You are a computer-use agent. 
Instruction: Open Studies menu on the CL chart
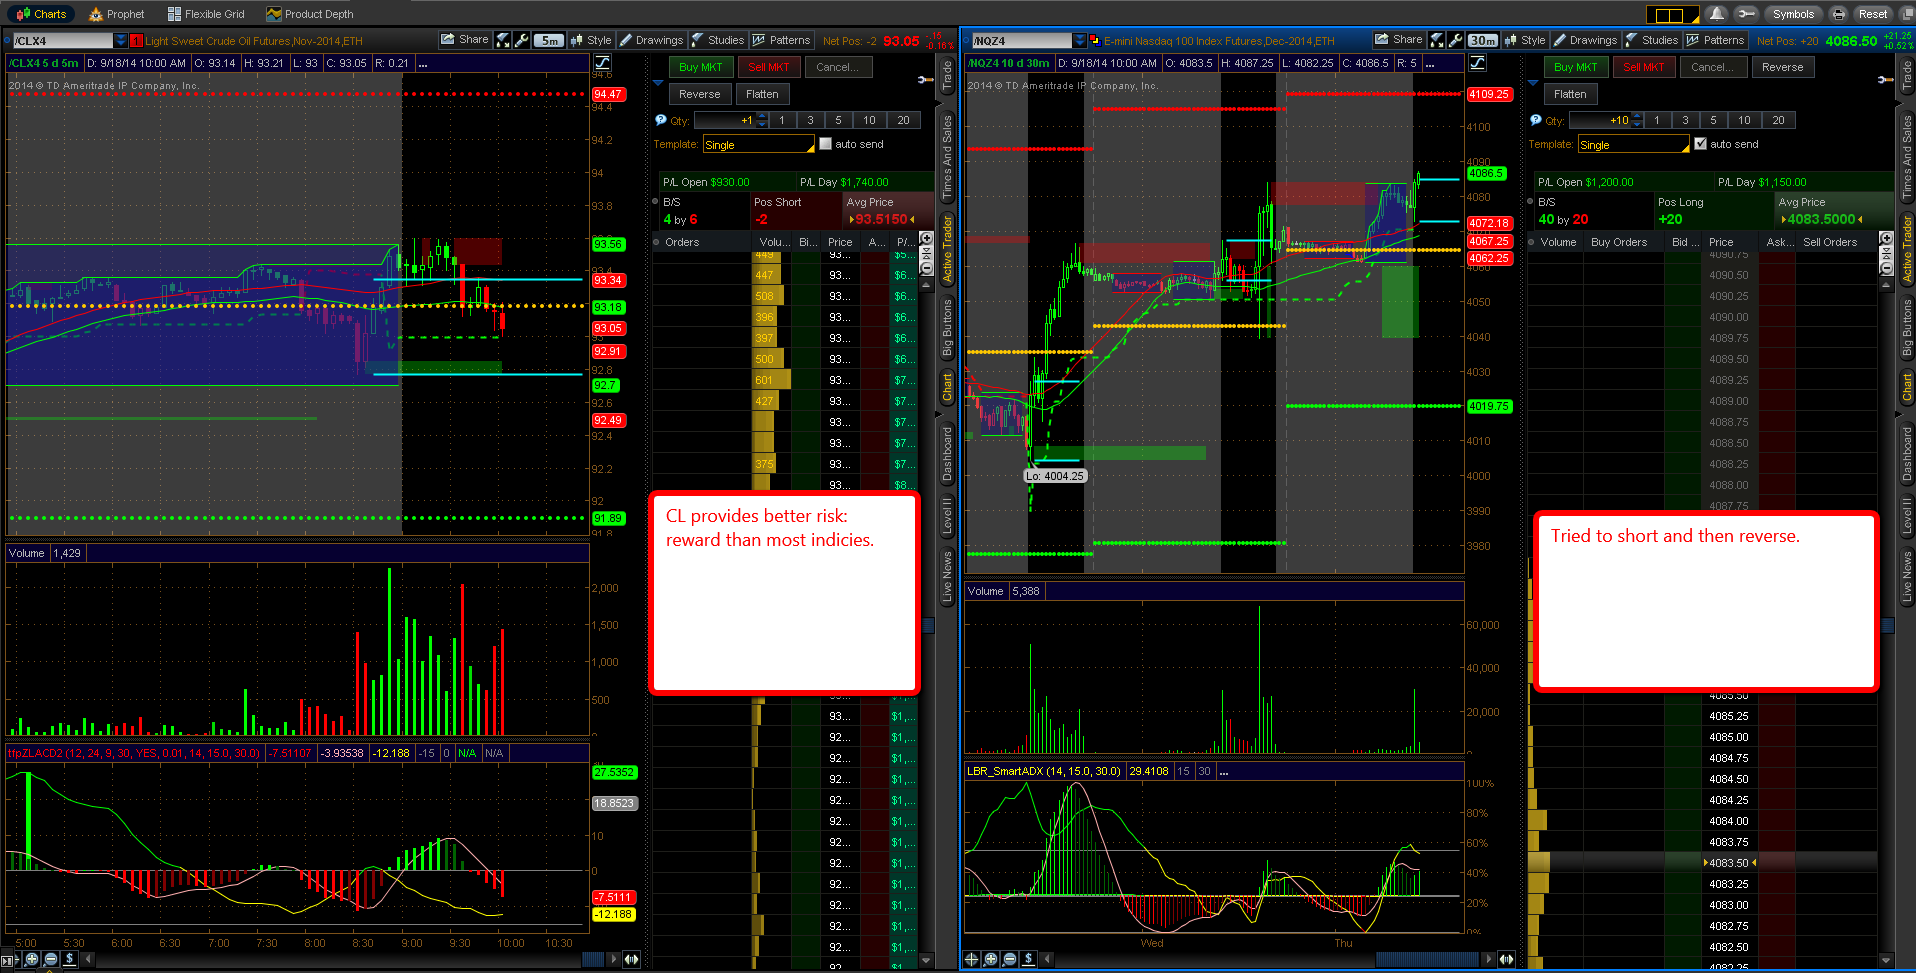click(718, 40)
